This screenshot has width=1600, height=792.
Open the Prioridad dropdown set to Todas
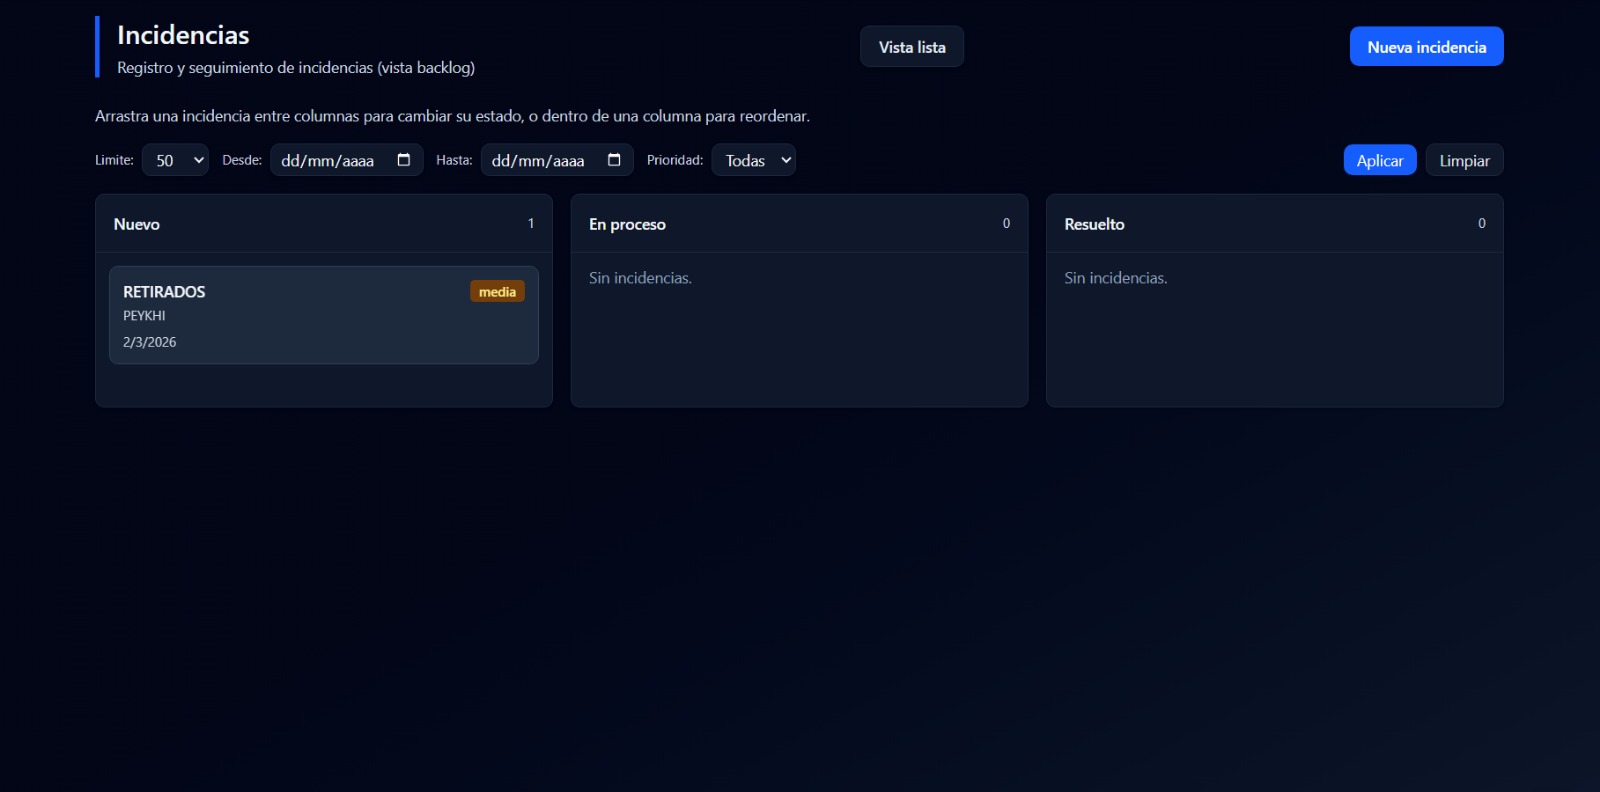[753, 160]
